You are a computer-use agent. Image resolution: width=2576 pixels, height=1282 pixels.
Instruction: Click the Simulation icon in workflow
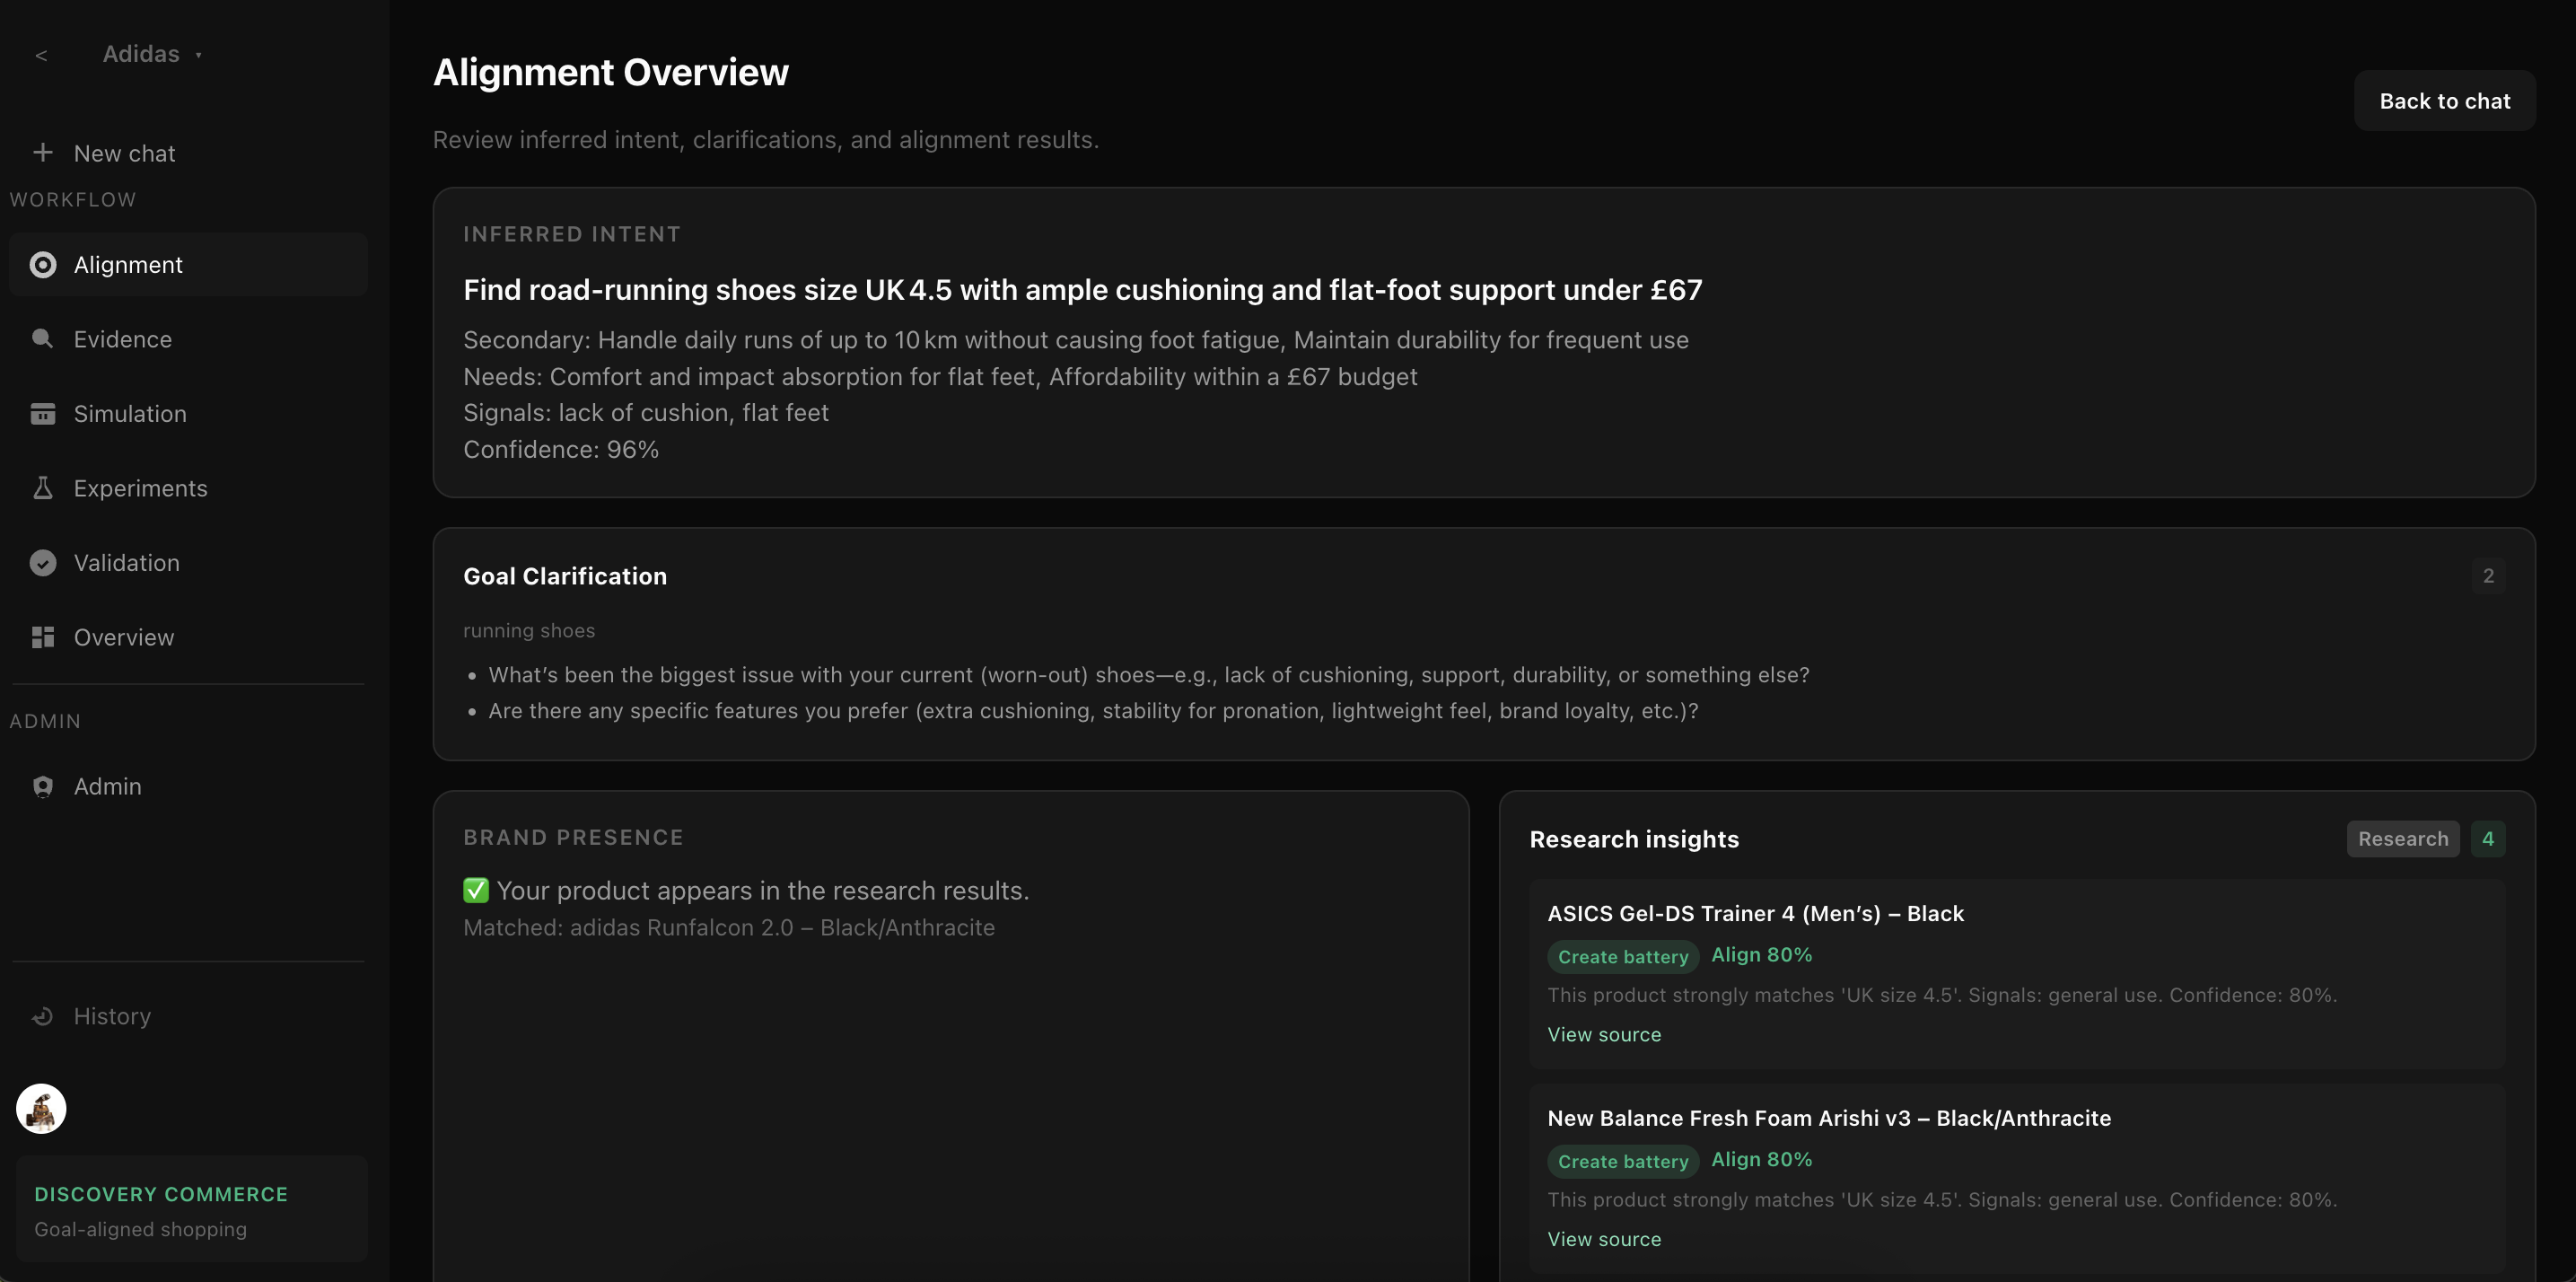click(42, 414)
